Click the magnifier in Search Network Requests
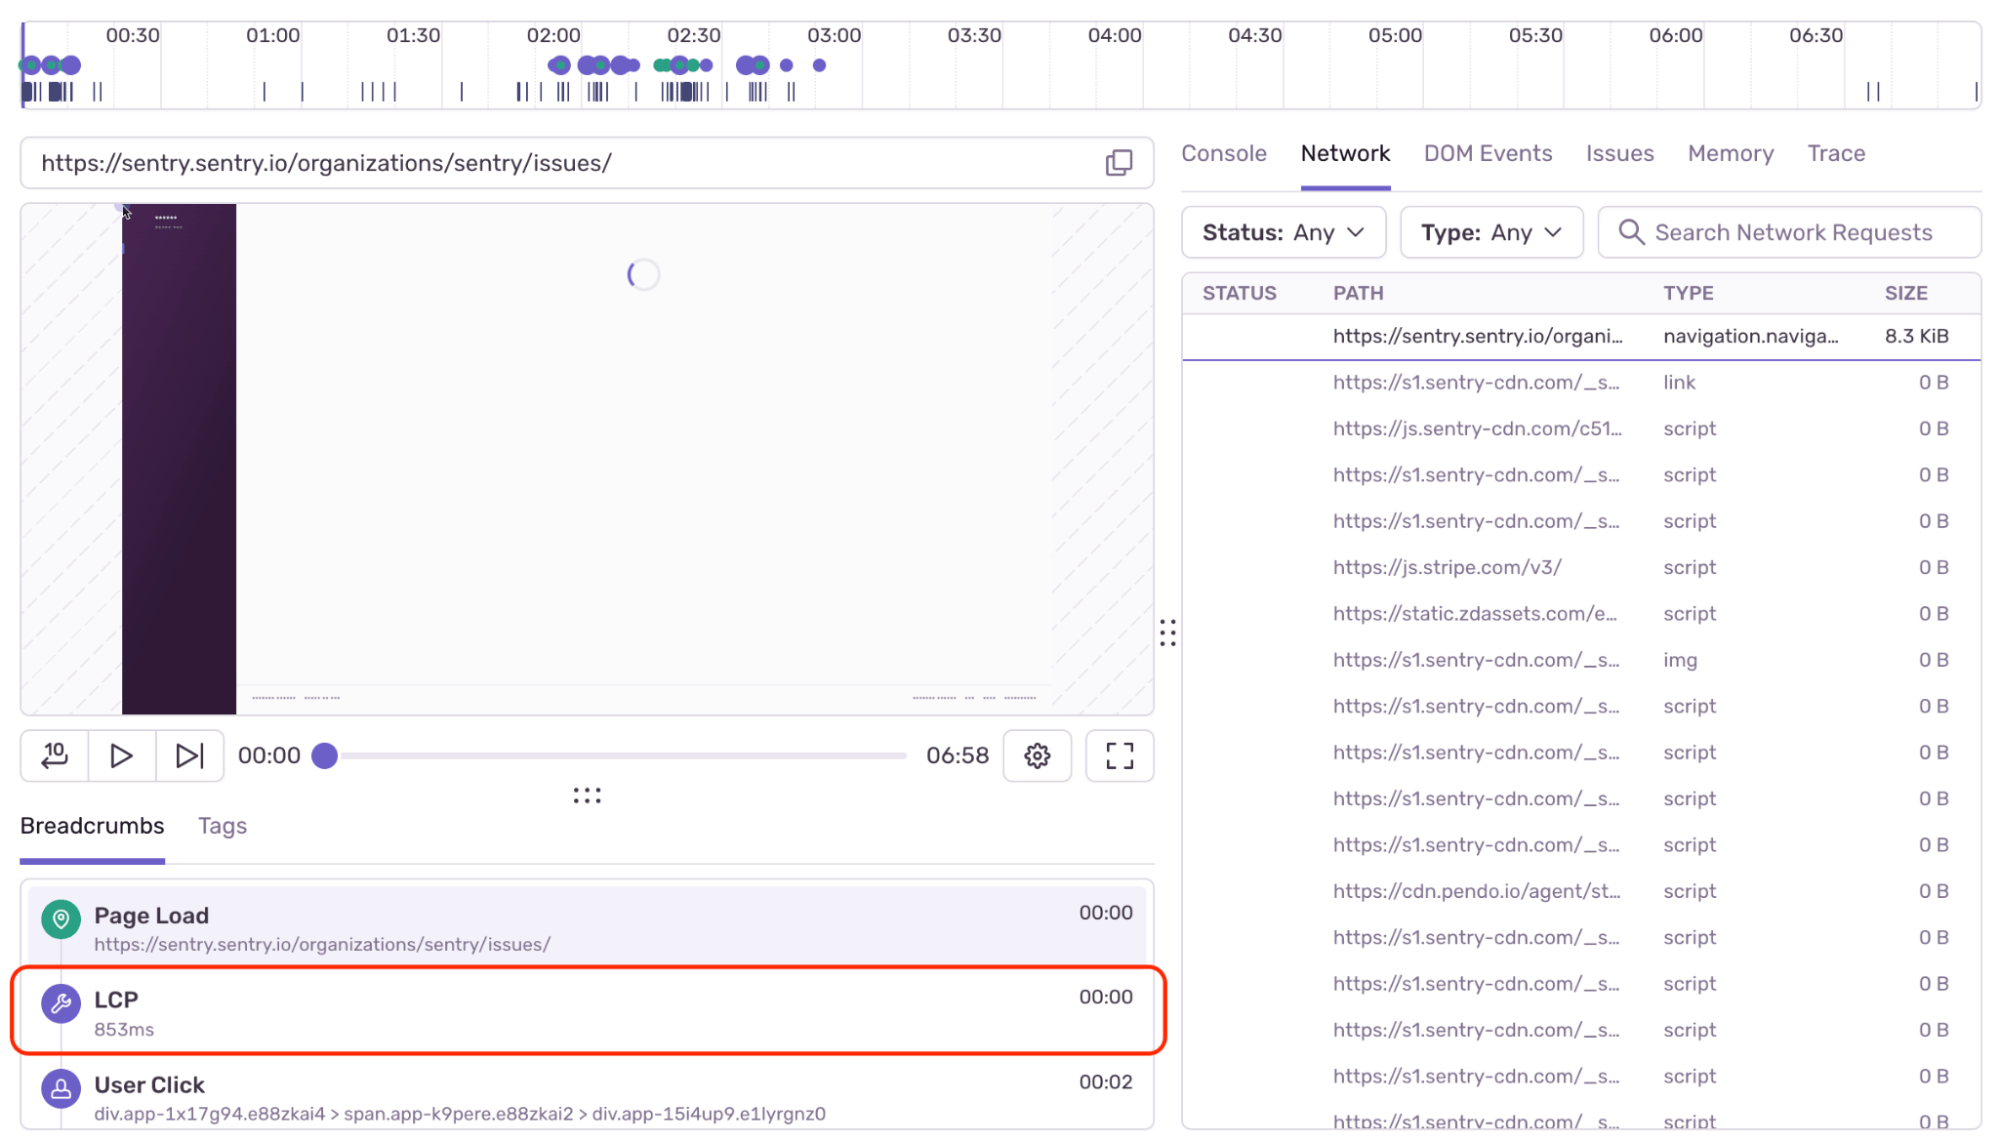Image resolution: width=1999 pixels, height=1147 pixels. (1631, 232)
